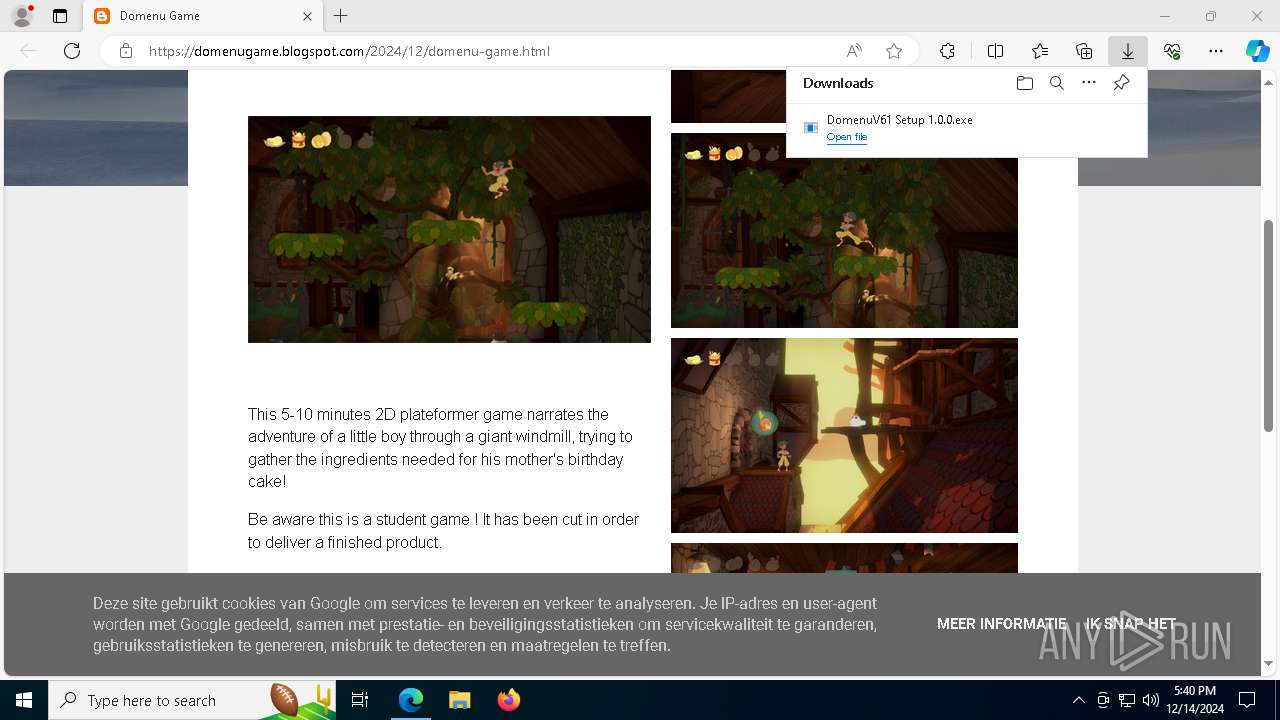Open the sunset windmill screenshot
The width and height of the screenshot is (1280, 720).
pyautogui.click(x=844, y=435)
